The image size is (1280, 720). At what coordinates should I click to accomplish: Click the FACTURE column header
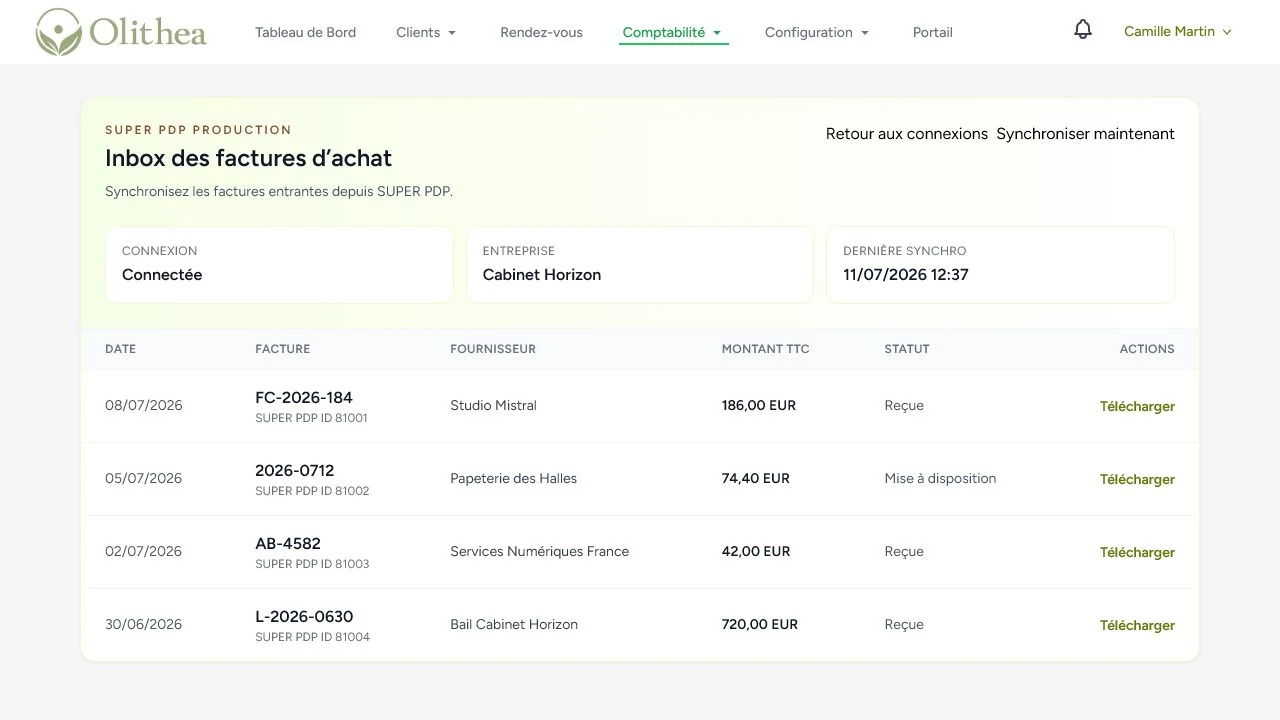coord(283,349)
